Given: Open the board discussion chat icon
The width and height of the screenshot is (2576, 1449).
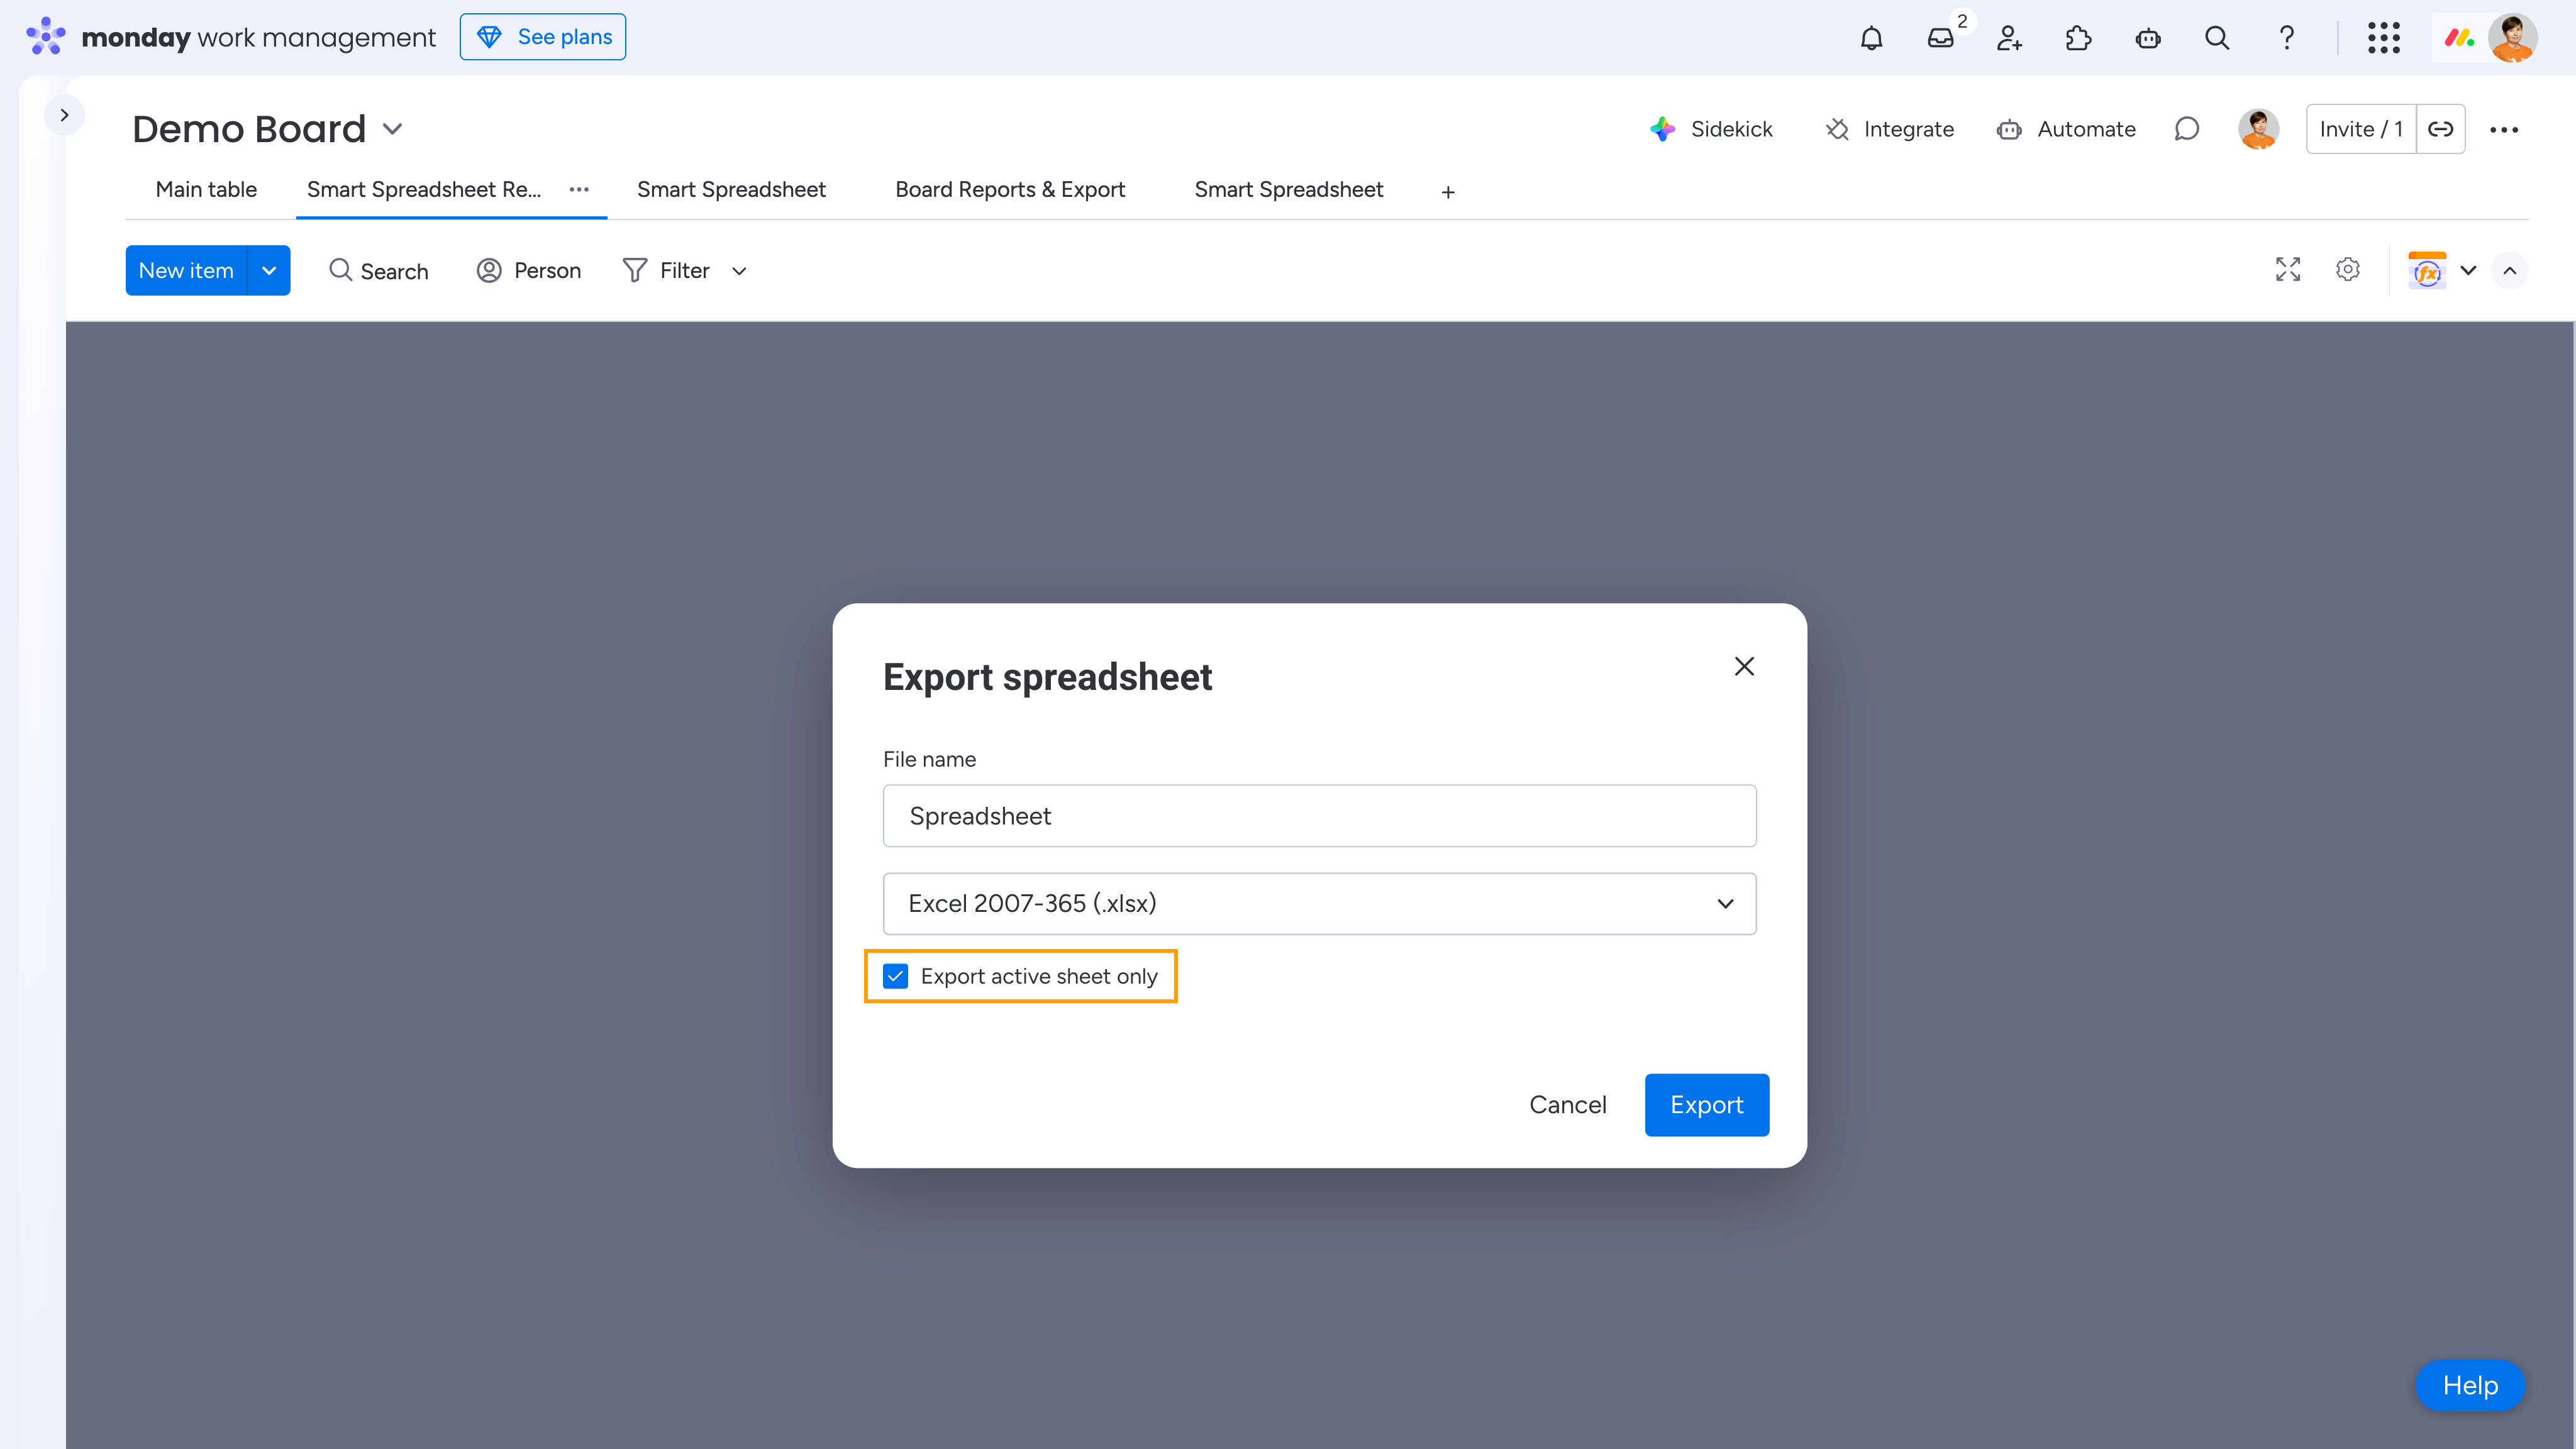Looking at the screenshot, I should click(2187, 129).
